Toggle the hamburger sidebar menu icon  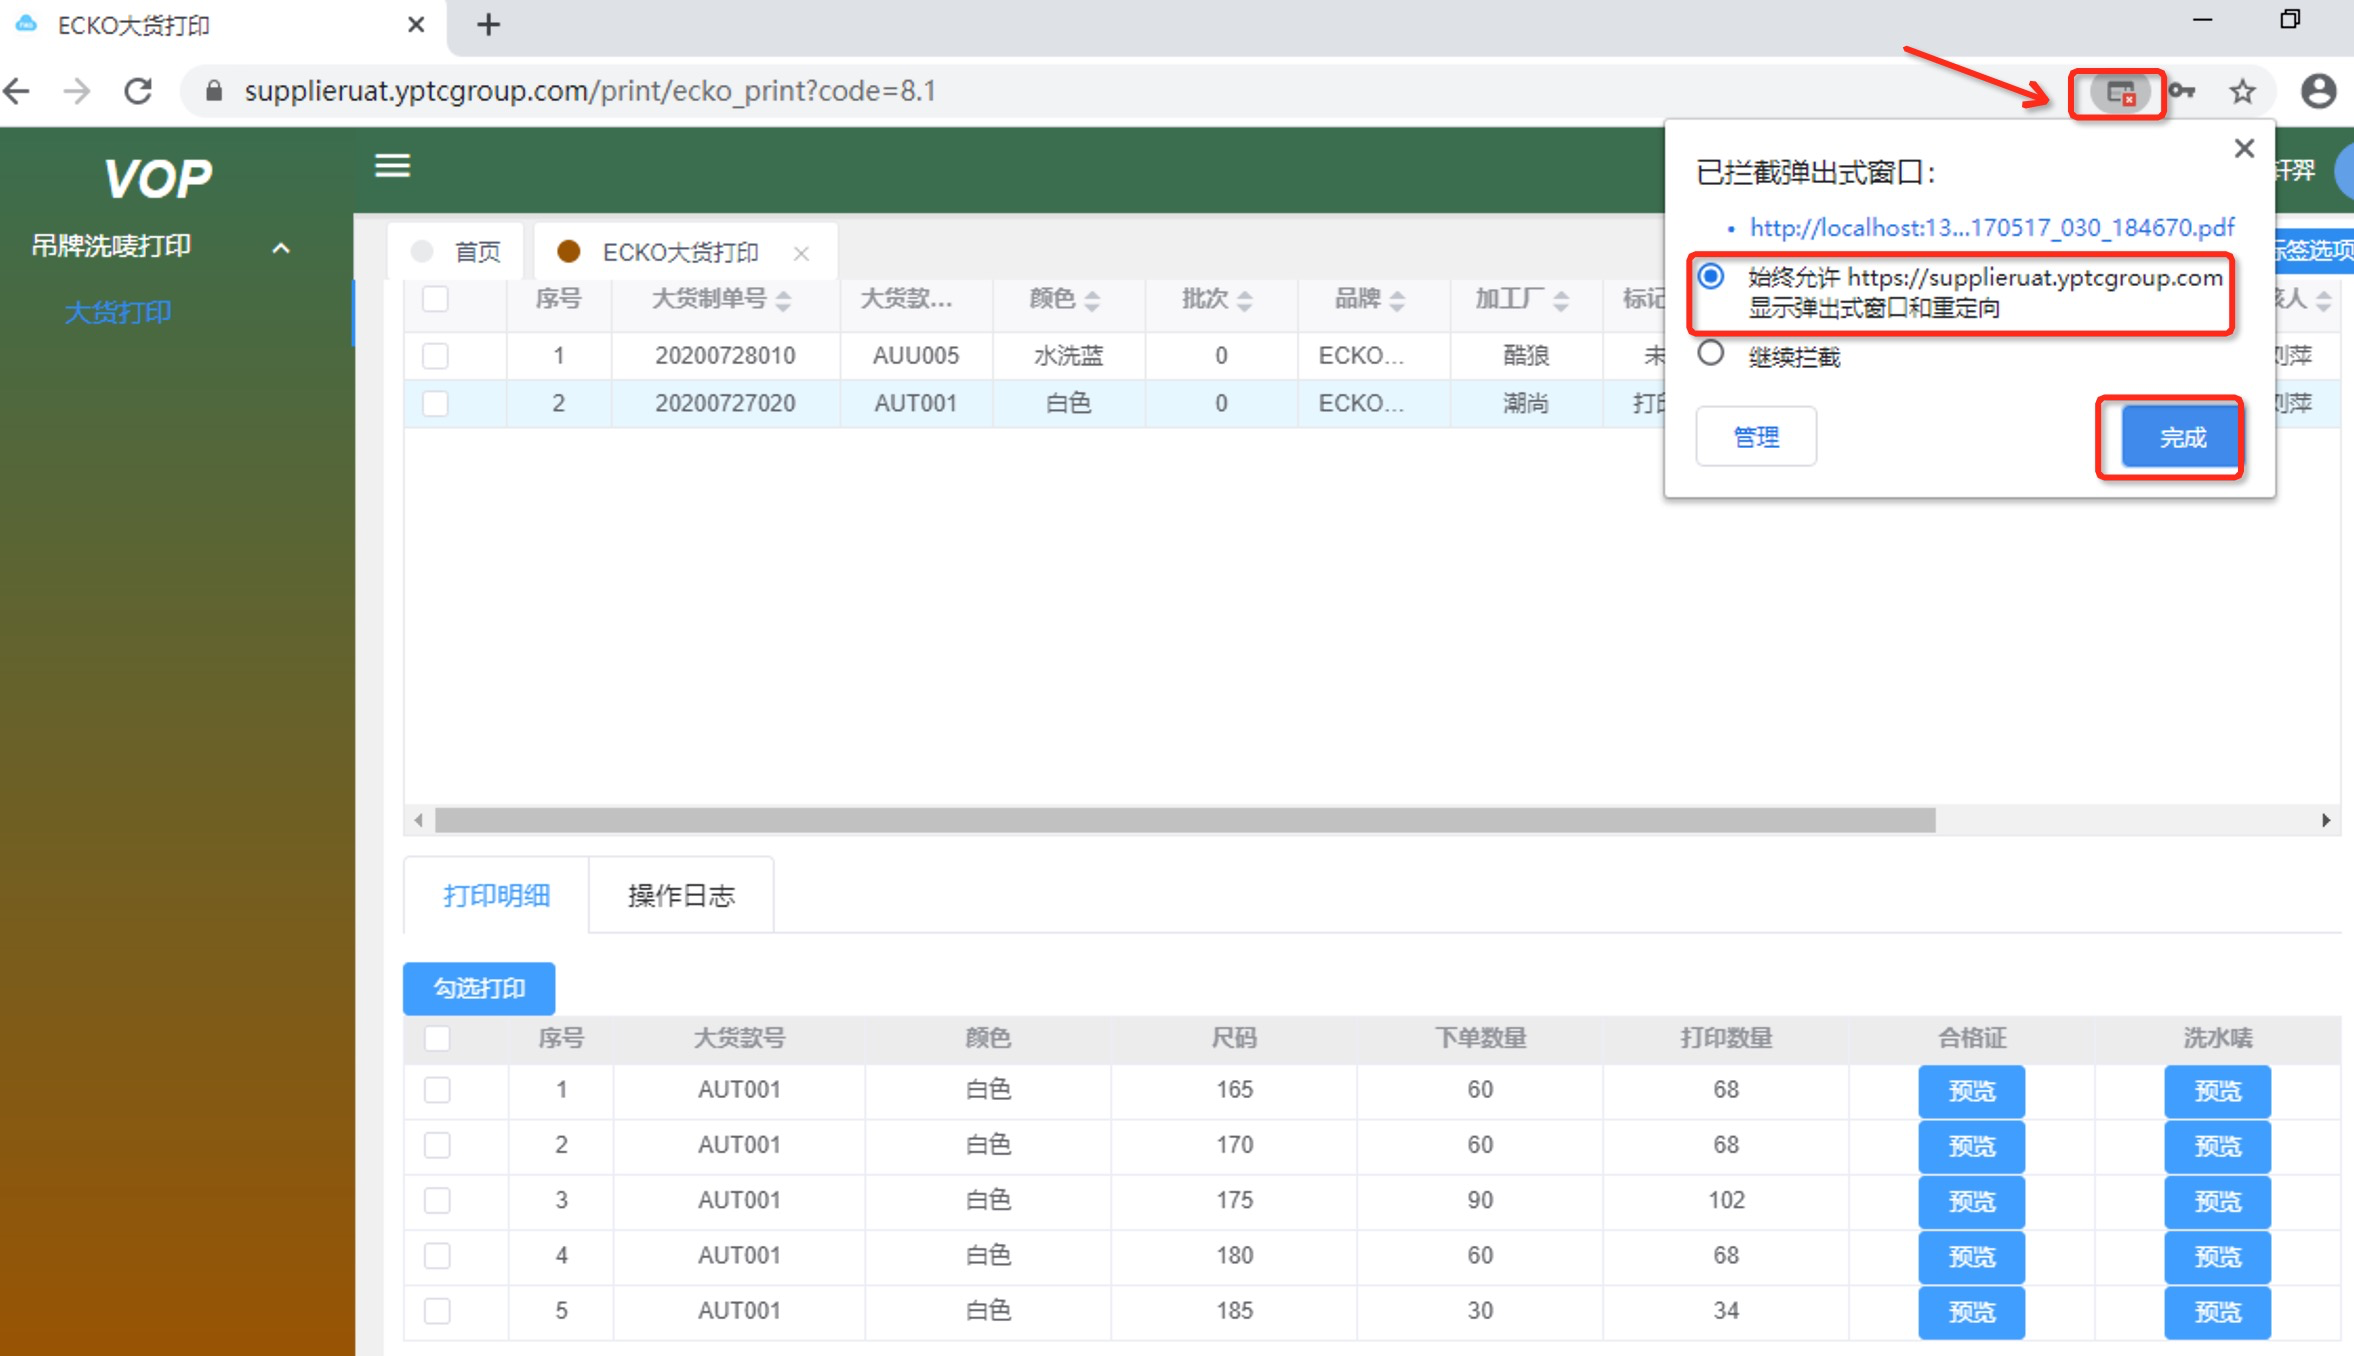392,165
